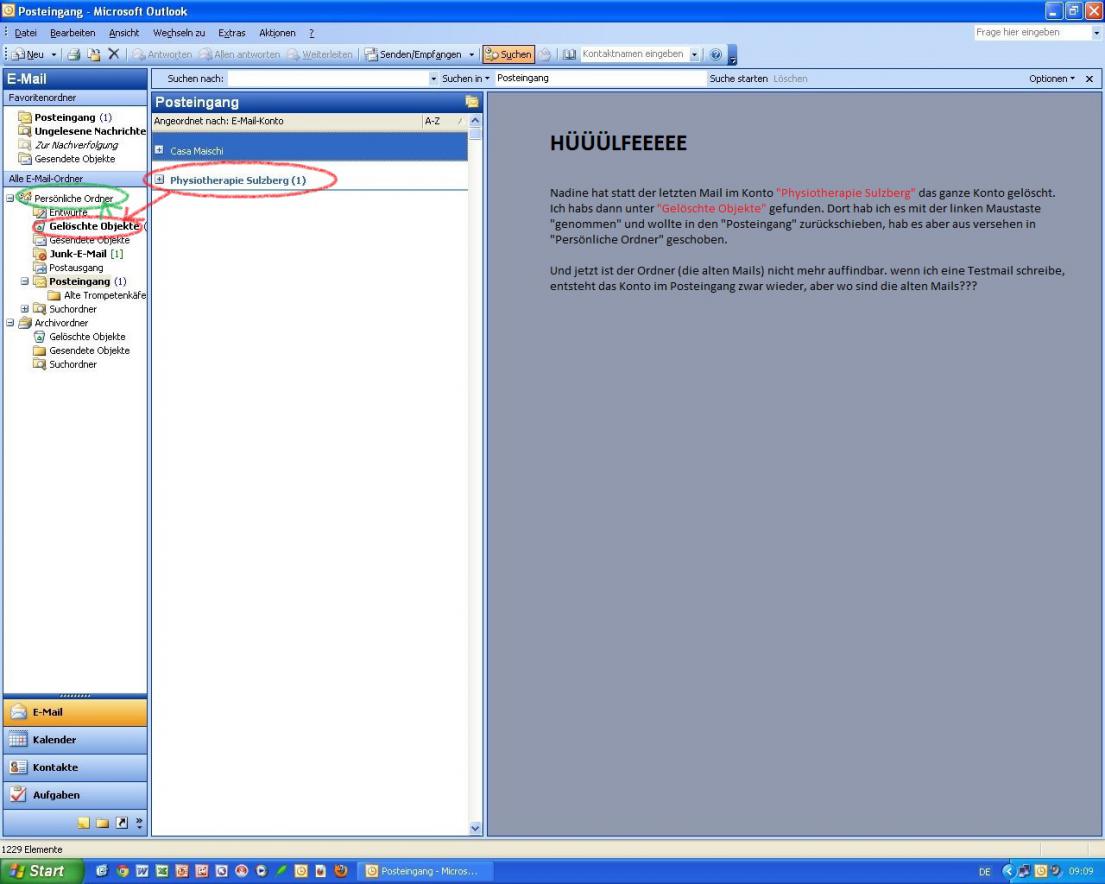Expand the Suchordner under Persönliche Ordner
The height and width of the screenshot is (884, 1105).
[25, 309]
